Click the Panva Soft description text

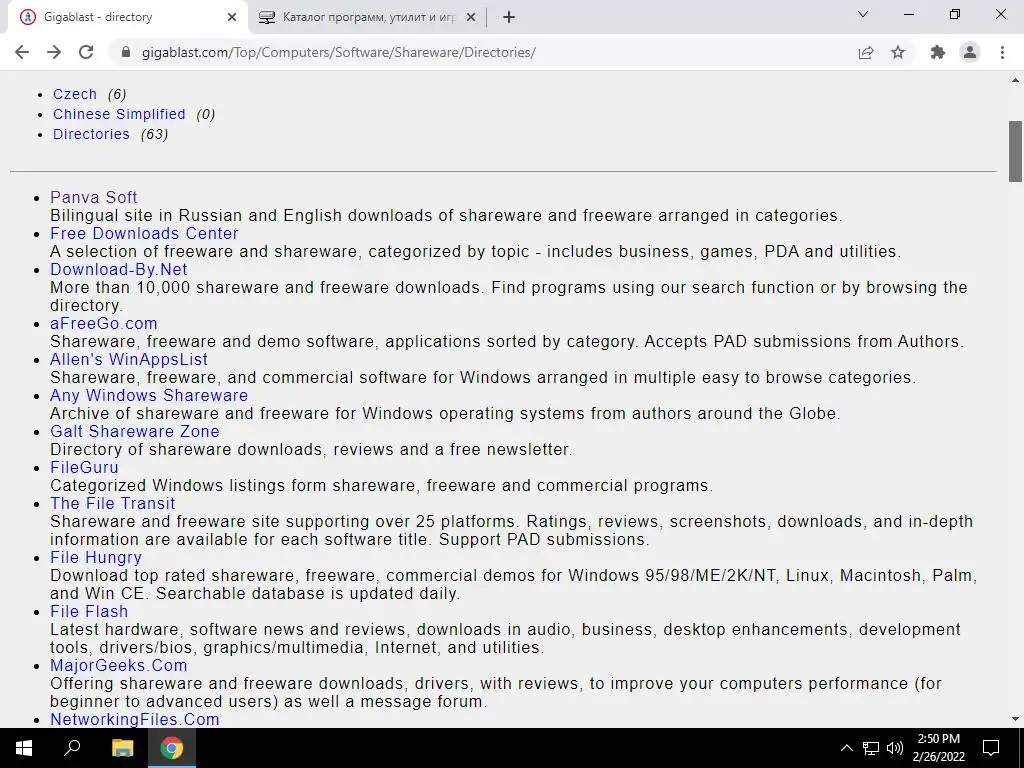446,216
